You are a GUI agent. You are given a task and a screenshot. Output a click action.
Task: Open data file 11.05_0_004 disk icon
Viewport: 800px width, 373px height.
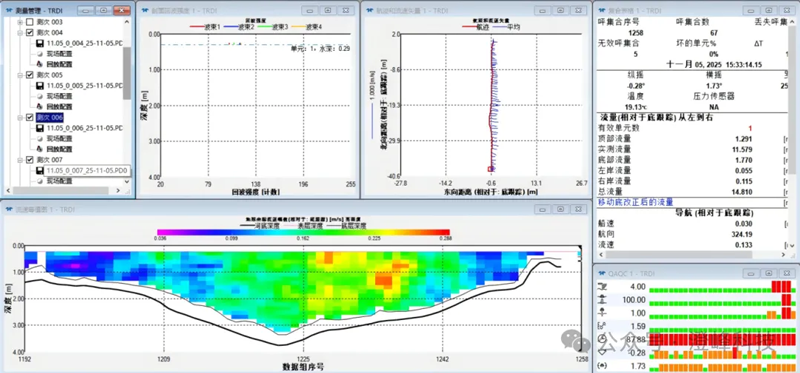(x=40, y=43)
